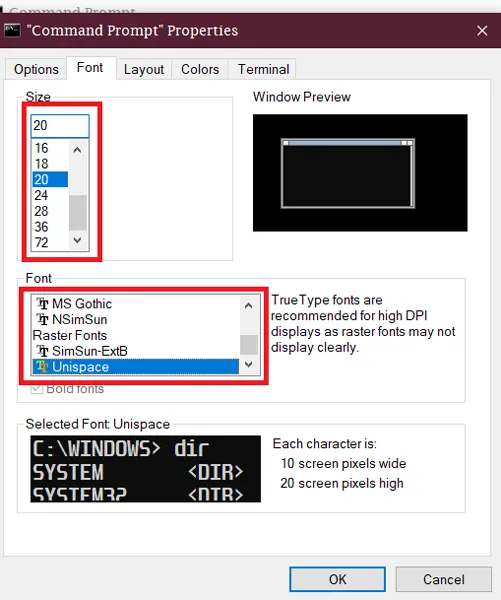The height and width of the screenshot is (600, 501).
Task: Pick font size 36
Action: 50,227
